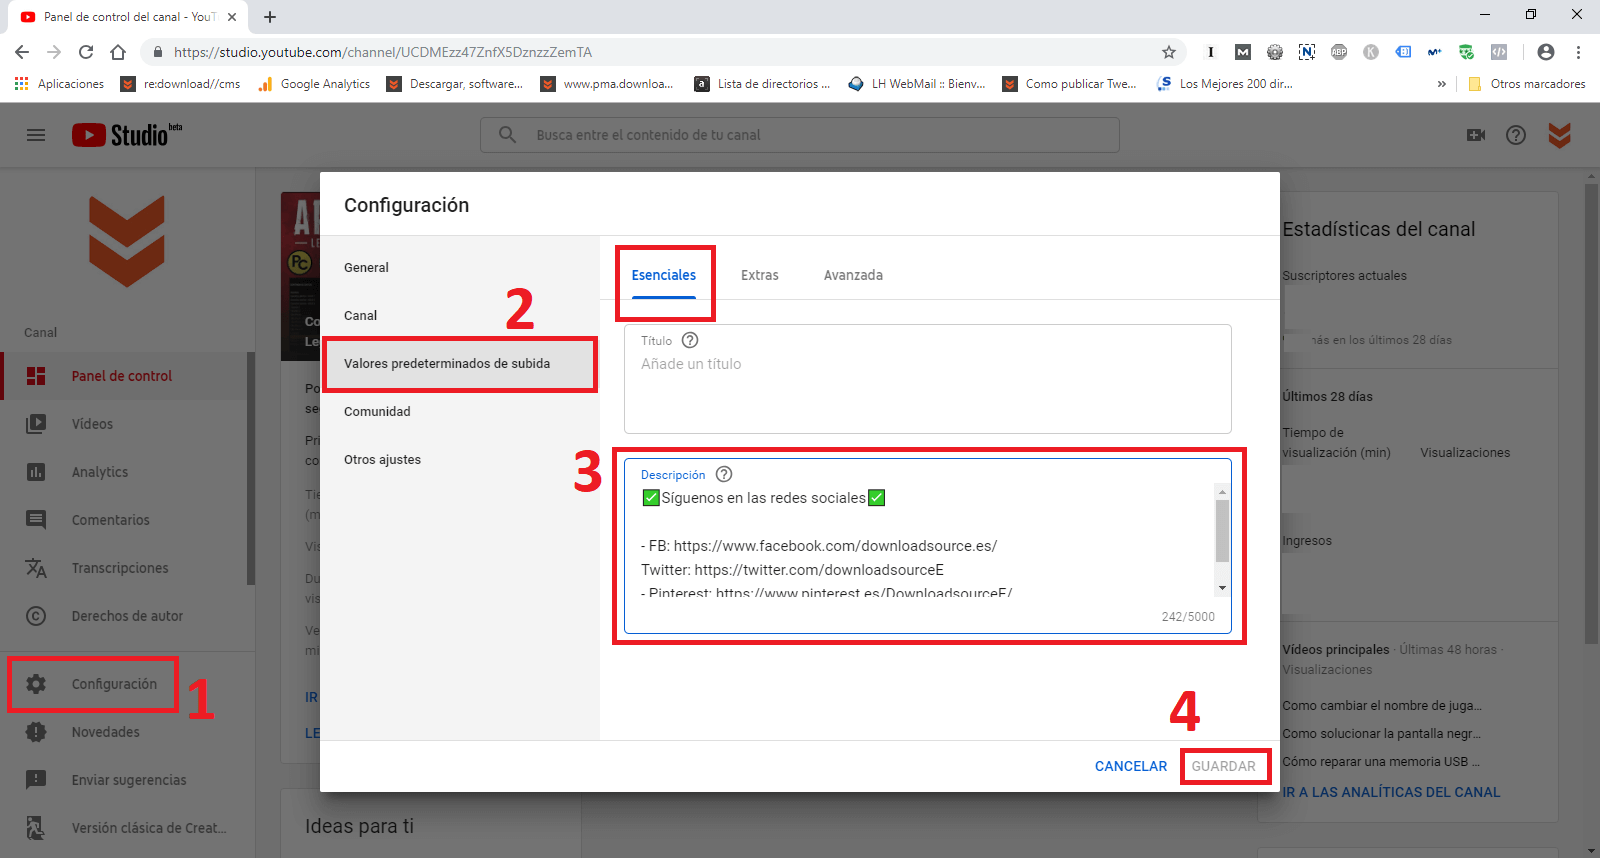
Task: Select Panel de control in the sidebar
Action: (x=123, y=376)
